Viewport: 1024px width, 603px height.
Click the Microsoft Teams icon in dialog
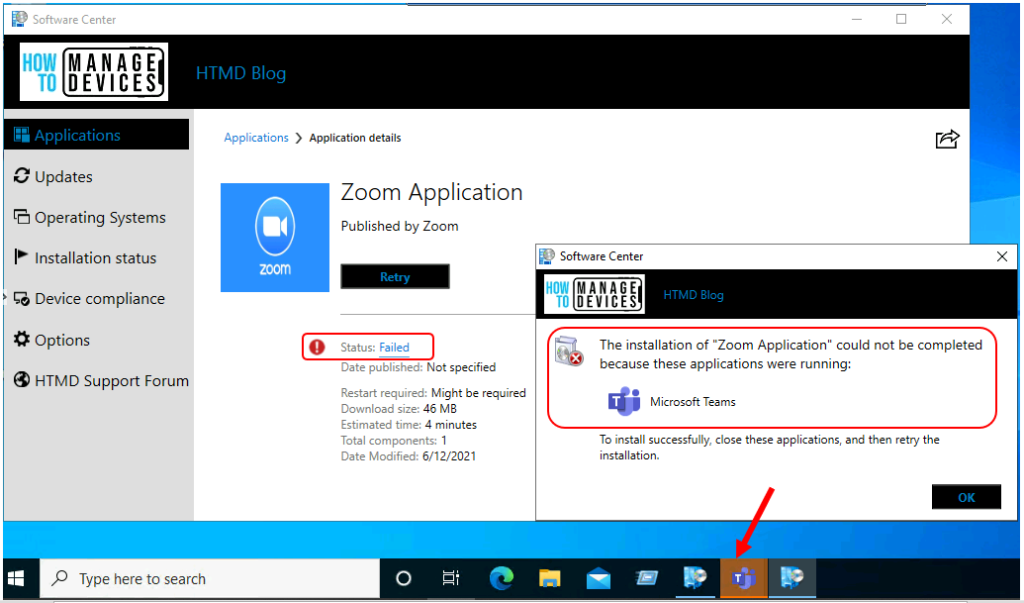[x=624, y=402]
